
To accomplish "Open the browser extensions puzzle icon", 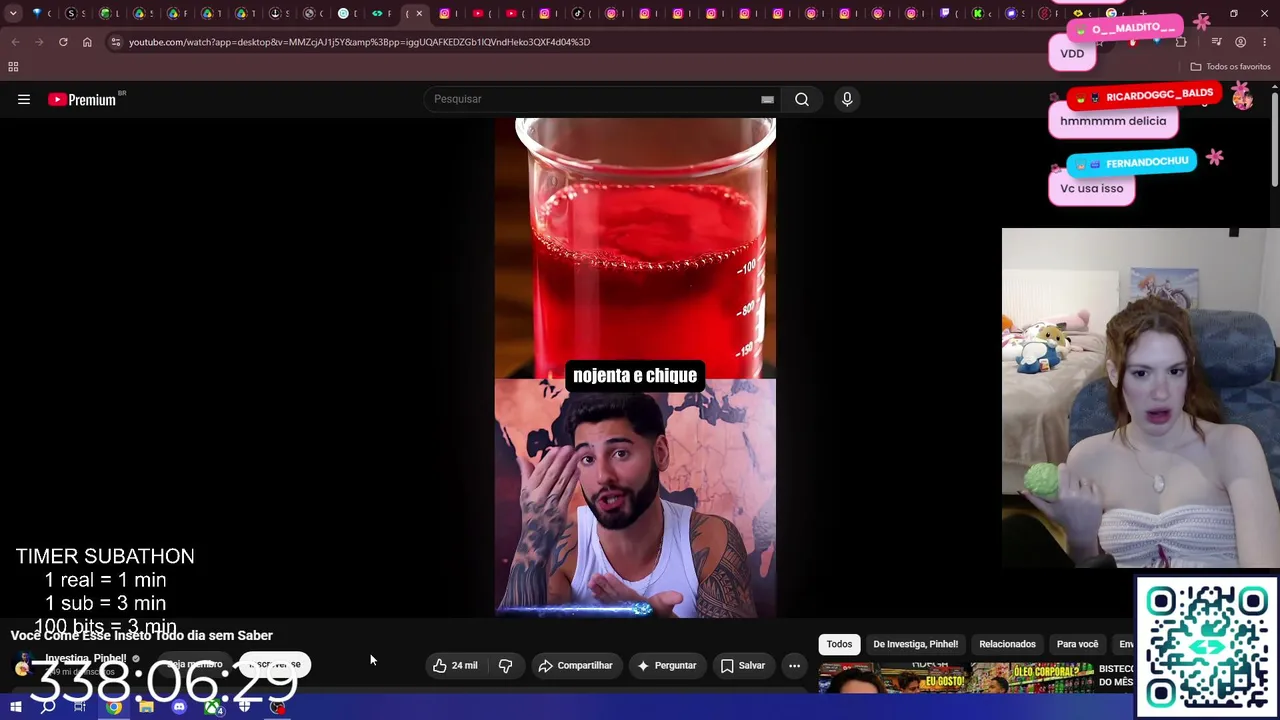I will click(x=1181, y=42).
